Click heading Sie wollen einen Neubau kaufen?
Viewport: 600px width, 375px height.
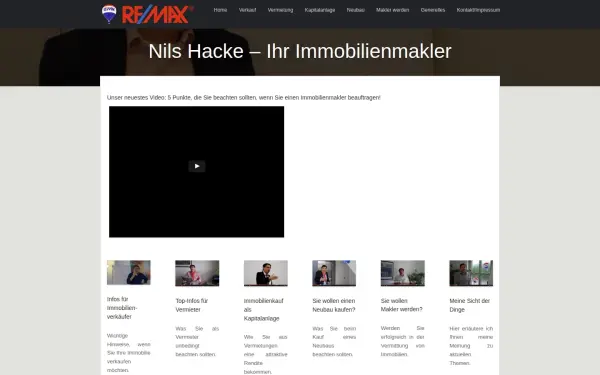[x=334, y=305]
